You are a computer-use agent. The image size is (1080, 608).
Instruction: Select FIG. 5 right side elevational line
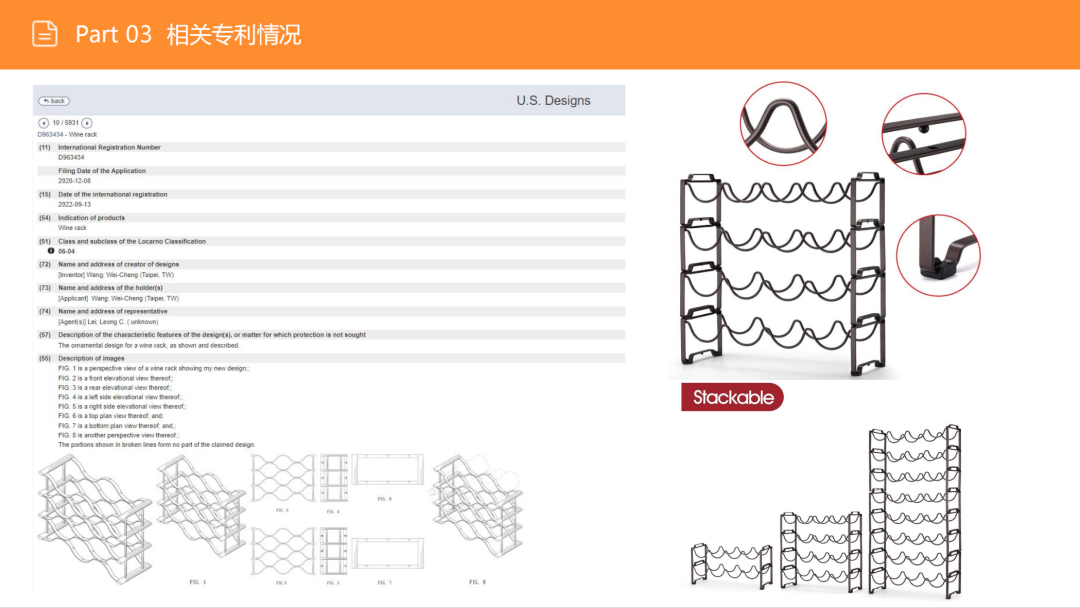point(122,407)
